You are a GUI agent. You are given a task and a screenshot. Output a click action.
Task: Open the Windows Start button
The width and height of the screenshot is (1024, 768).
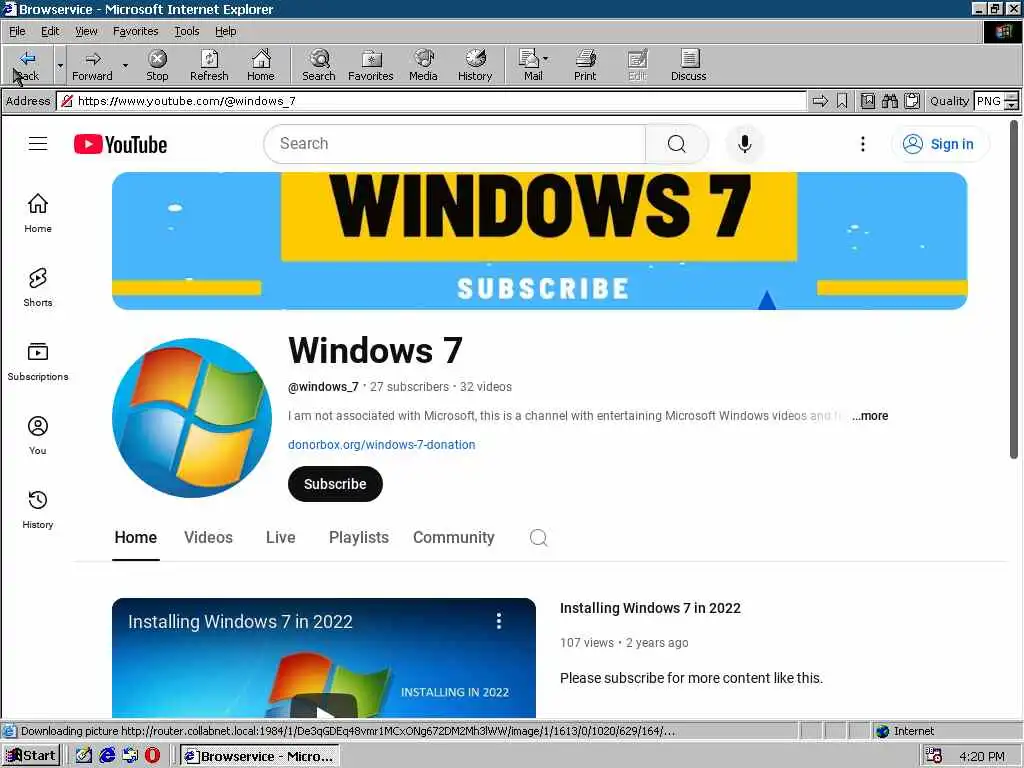click(x=31, y=756)
